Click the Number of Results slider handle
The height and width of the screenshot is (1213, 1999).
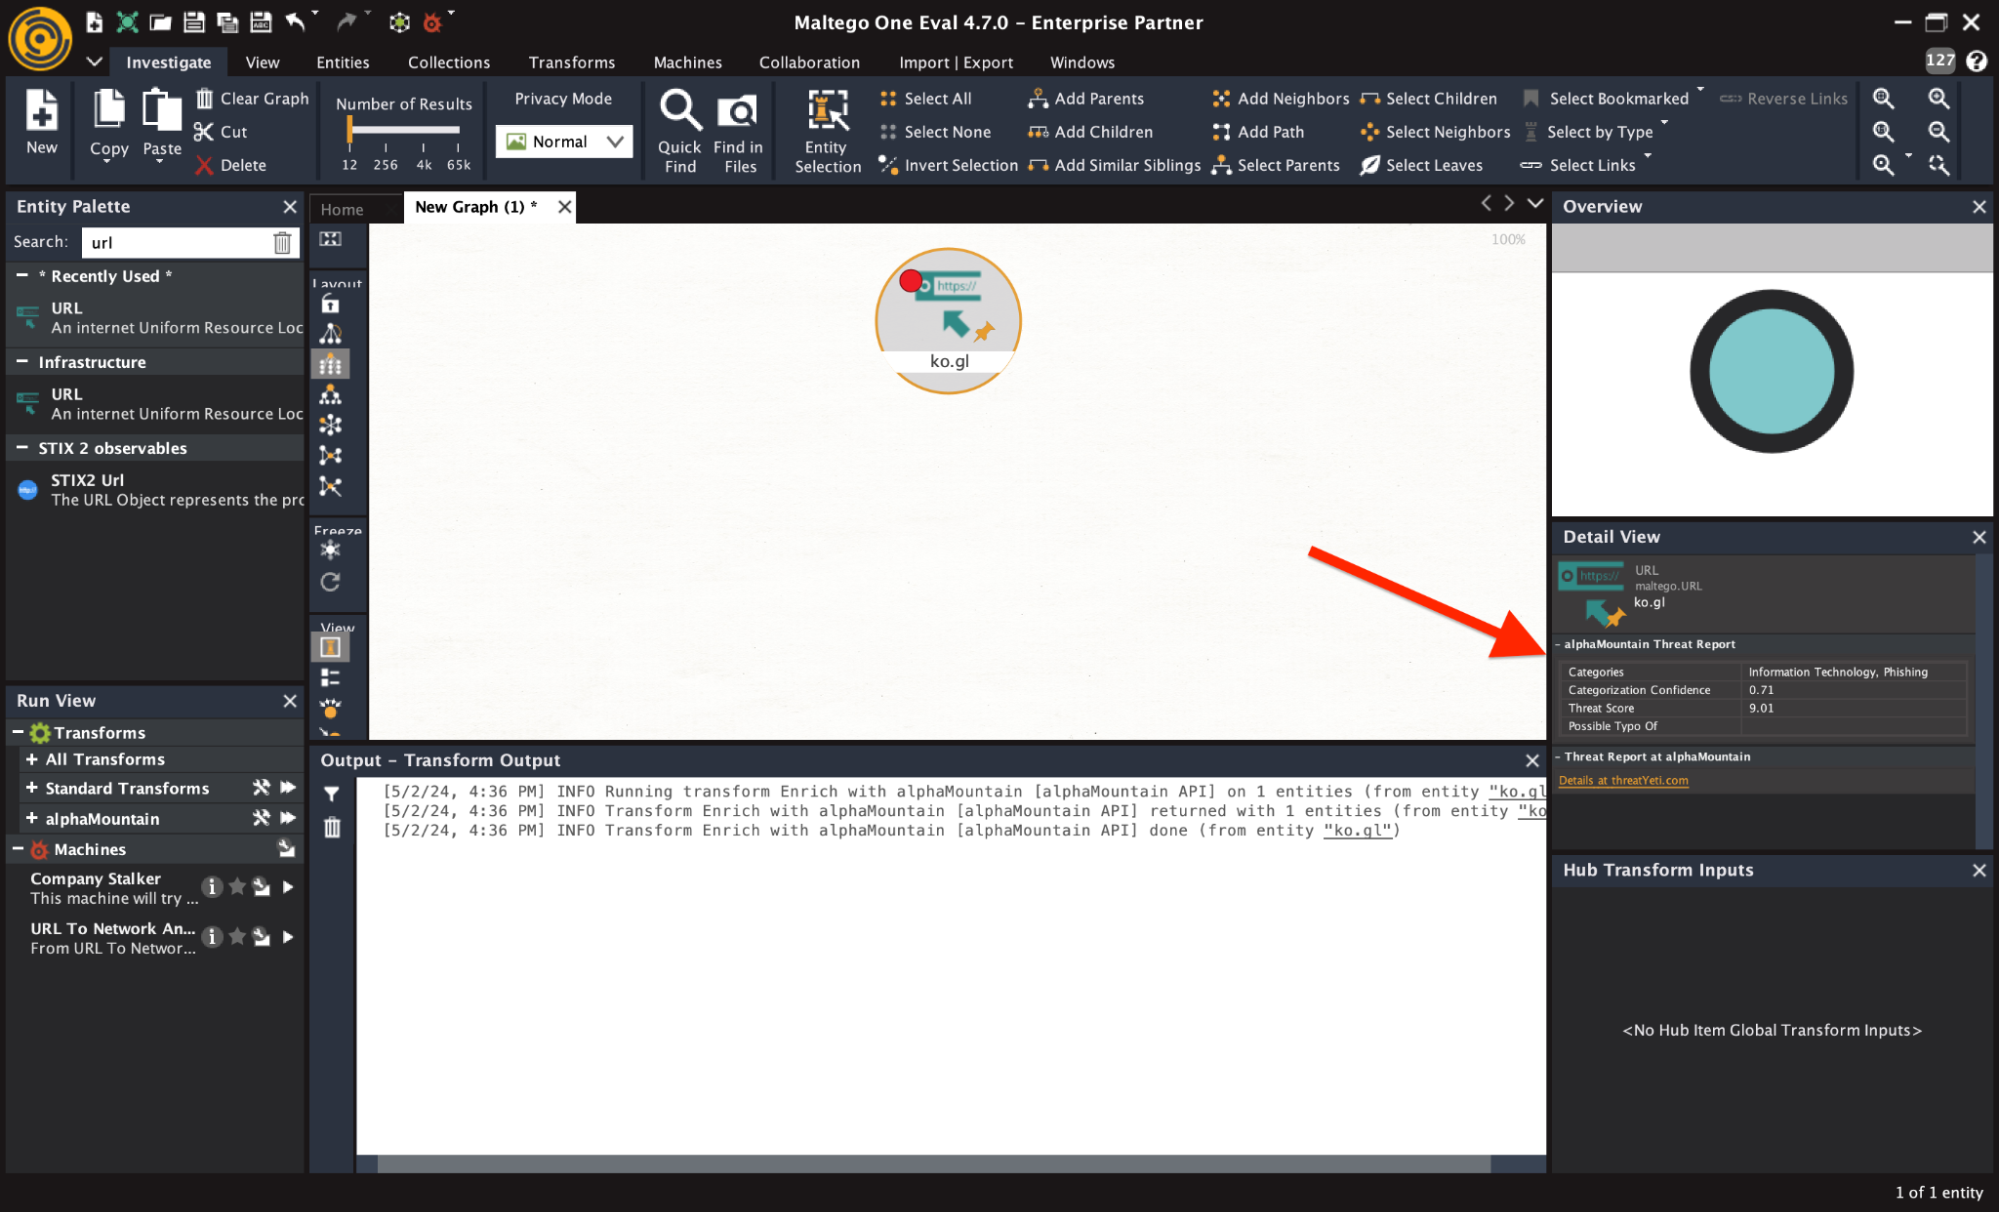(x=349, y=129)
